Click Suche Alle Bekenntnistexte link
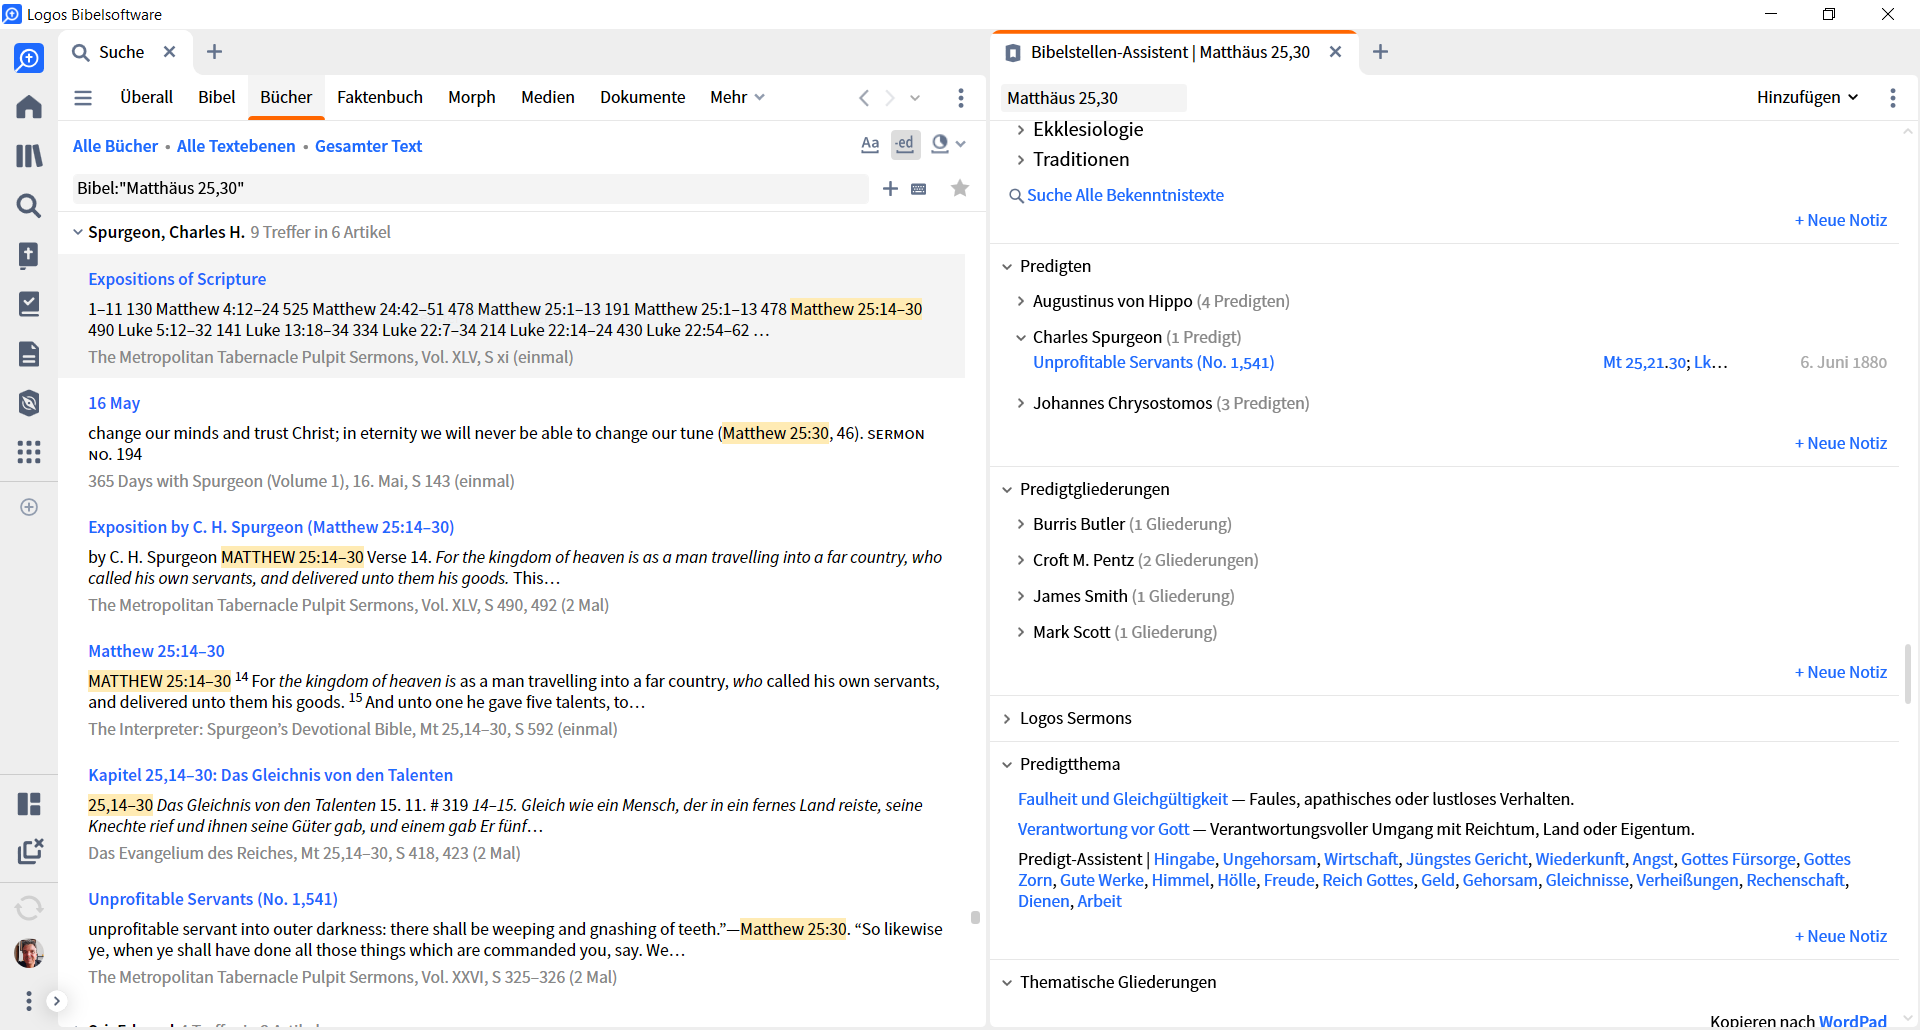1920x1030 pixels. [x=1125, y=195]
